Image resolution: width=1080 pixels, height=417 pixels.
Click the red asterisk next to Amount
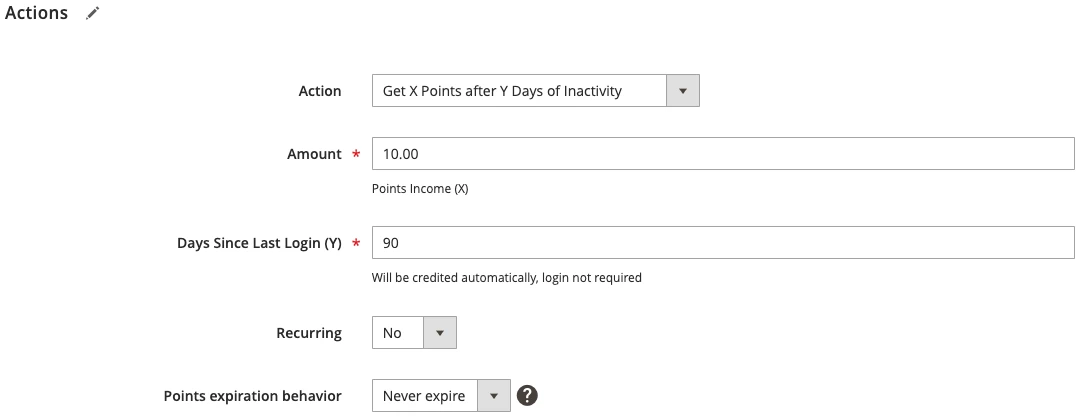coord(356,154)
